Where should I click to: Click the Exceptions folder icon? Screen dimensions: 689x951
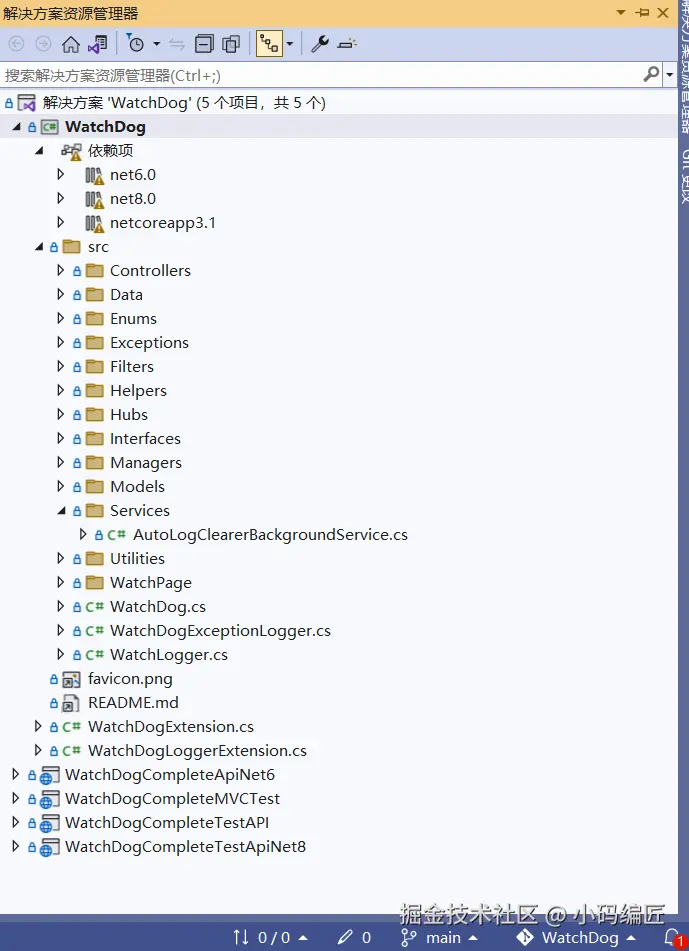(x=95, y=343)
